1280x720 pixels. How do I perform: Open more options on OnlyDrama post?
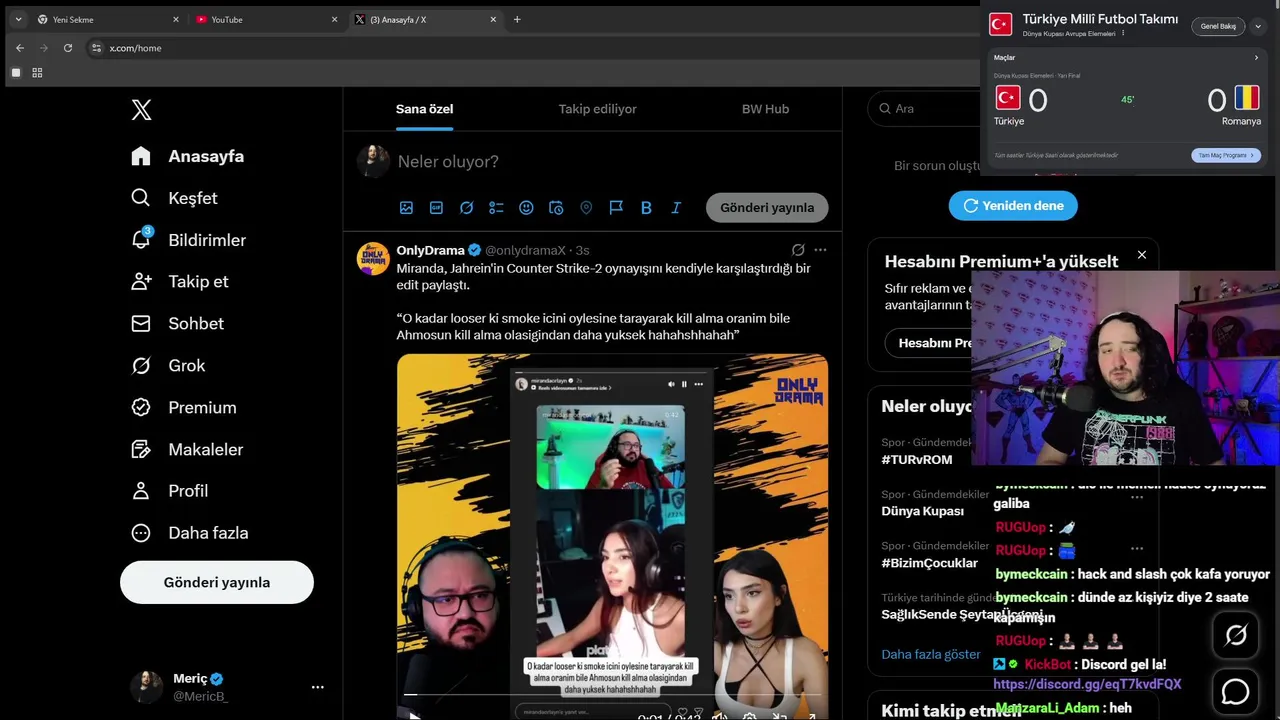click(820, 250)
